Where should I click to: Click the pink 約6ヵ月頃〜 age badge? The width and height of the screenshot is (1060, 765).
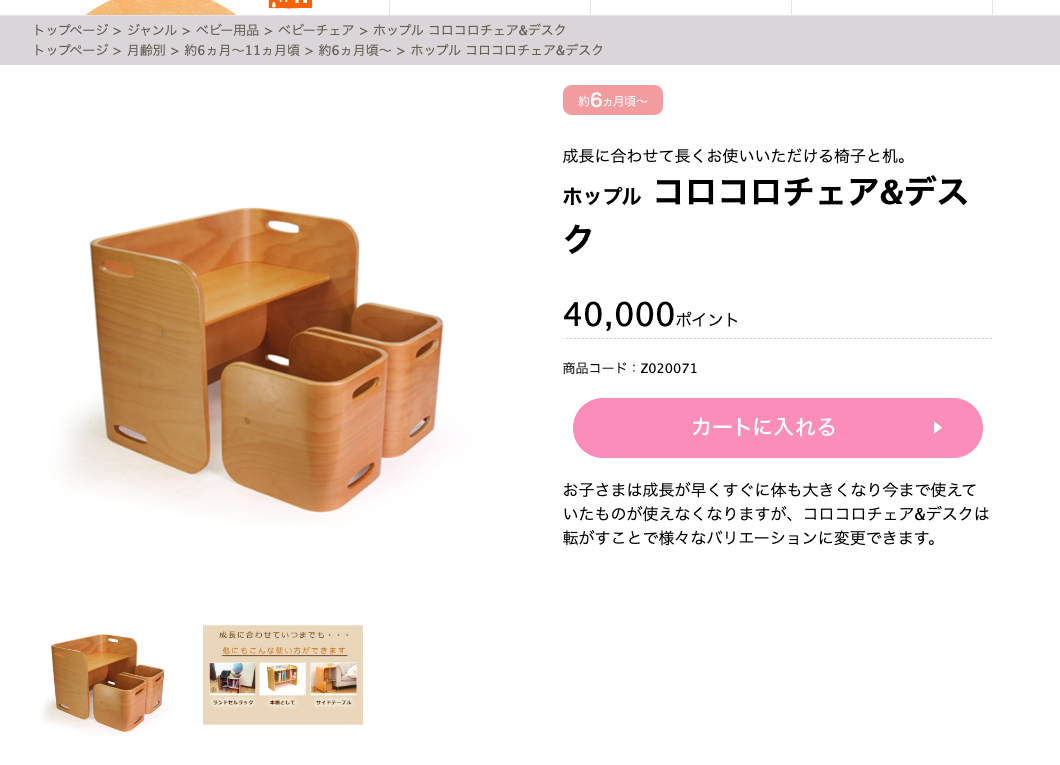pos(612,100)
